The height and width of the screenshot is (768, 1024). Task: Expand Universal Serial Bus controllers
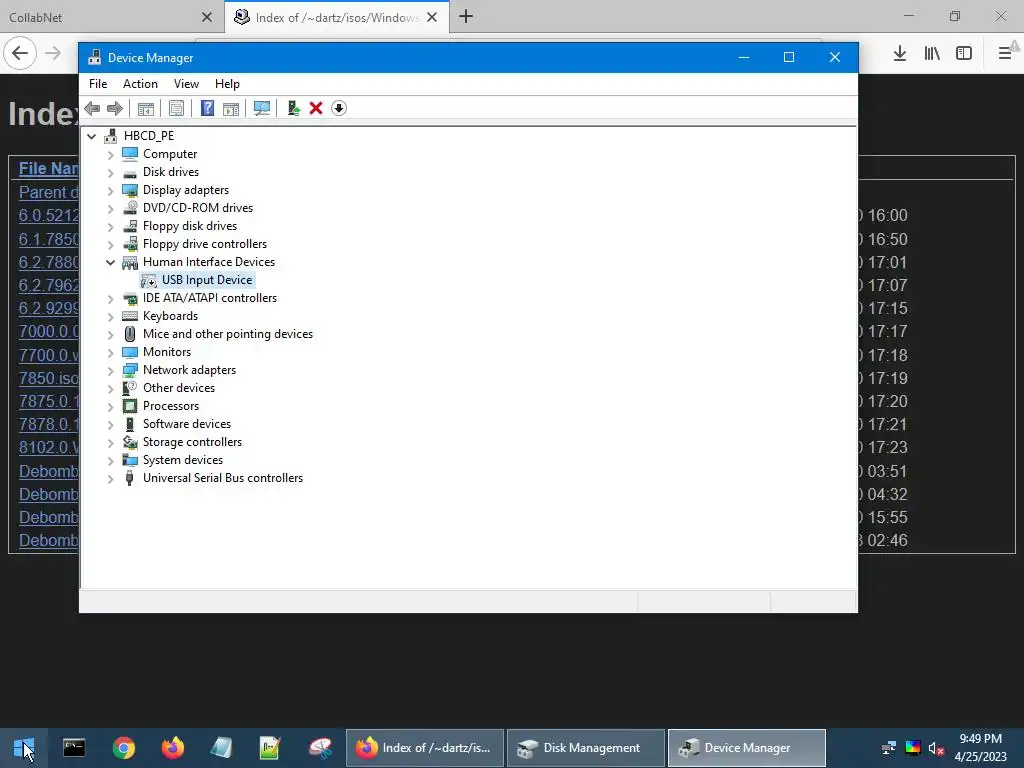110,479
